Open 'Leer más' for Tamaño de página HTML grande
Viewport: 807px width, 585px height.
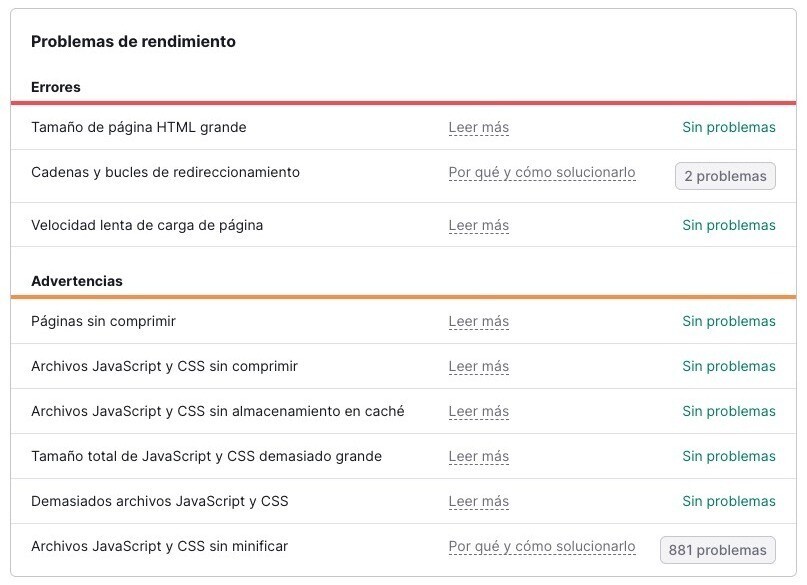tap(478, 127)
